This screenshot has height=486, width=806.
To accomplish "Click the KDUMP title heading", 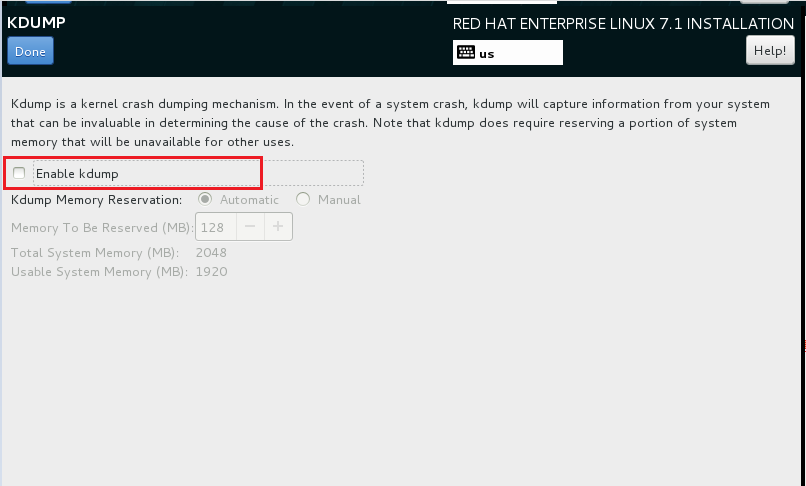I will tap(36, 23).
